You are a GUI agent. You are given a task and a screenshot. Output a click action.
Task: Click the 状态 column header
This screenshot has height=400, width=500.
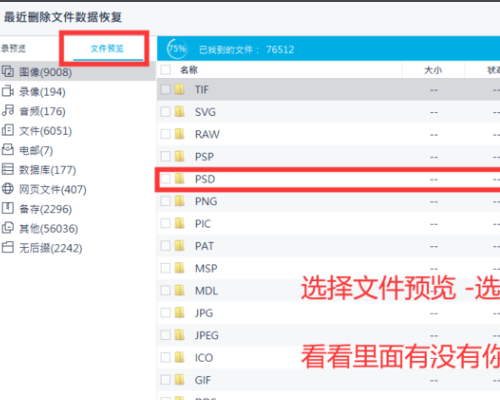point(494,70)
